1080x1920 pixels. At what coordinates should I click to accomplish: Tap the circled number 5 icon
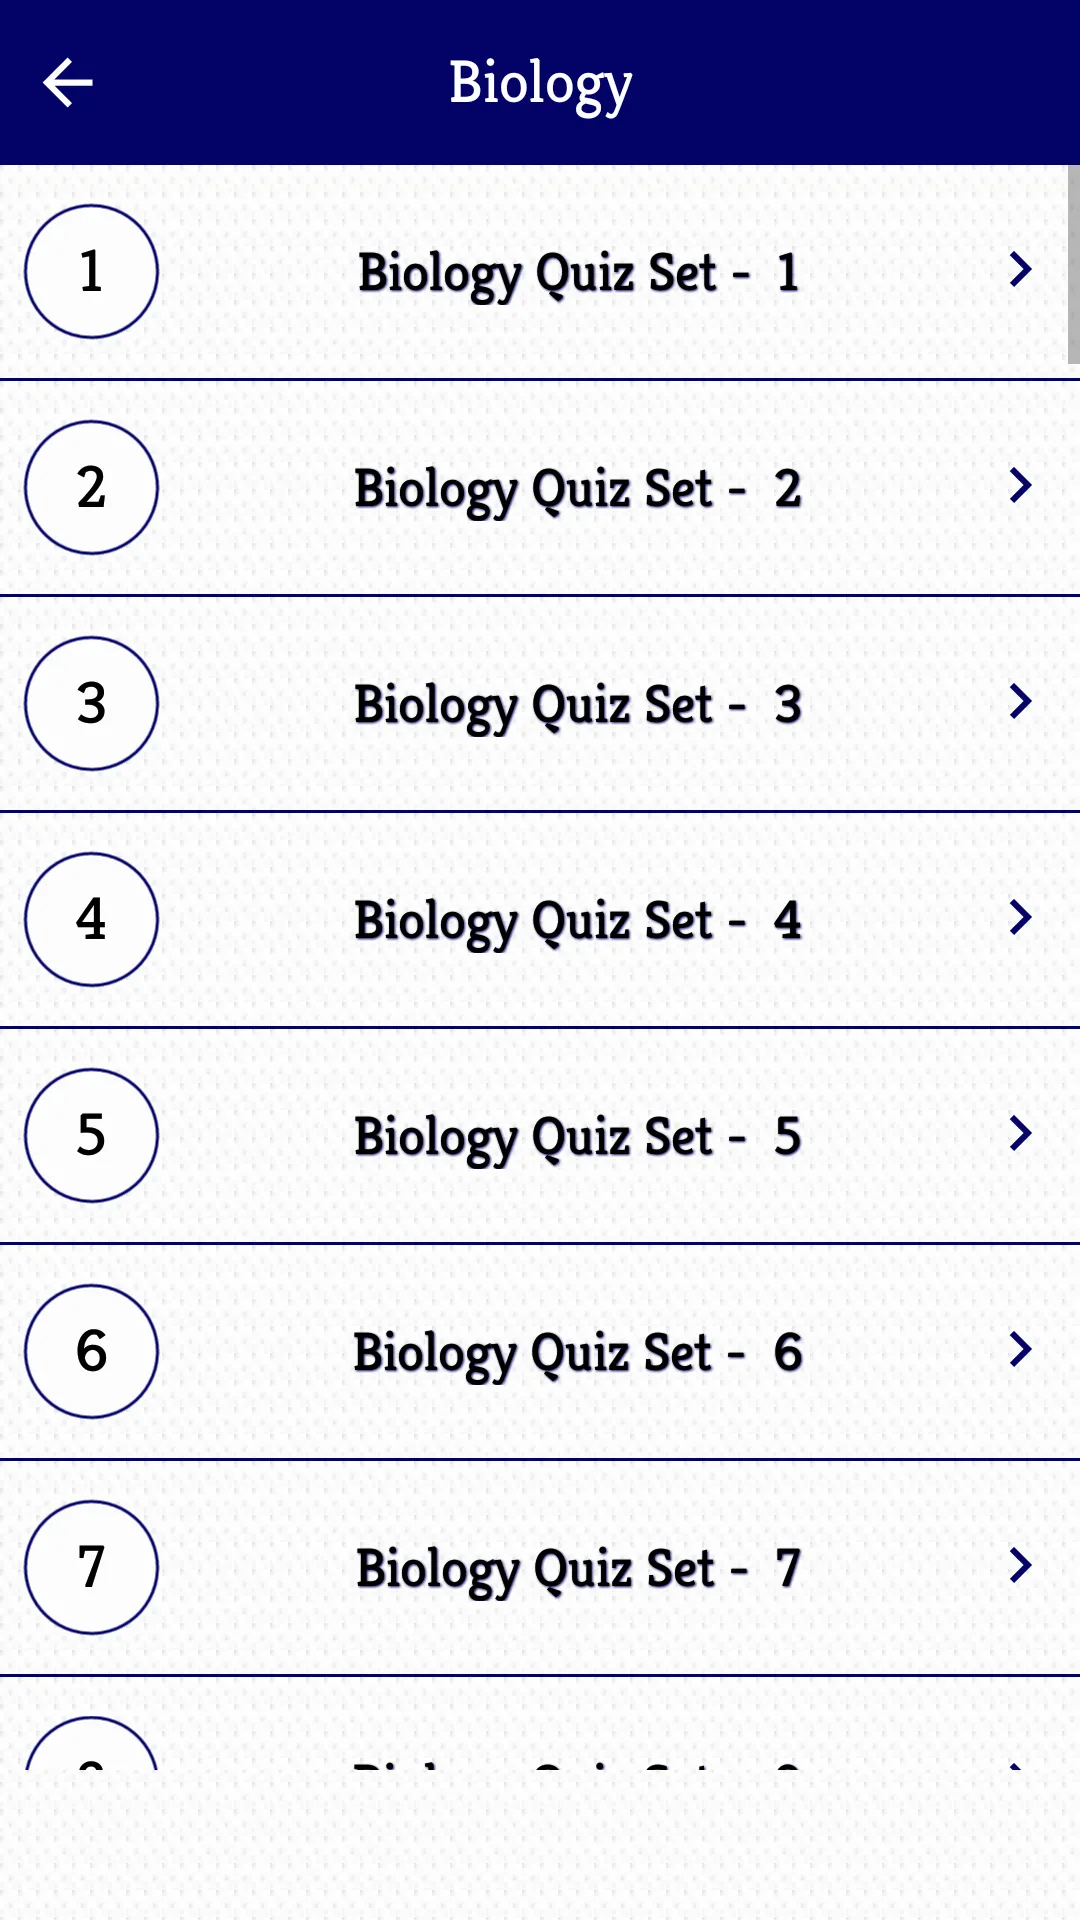pos(91,1136)
